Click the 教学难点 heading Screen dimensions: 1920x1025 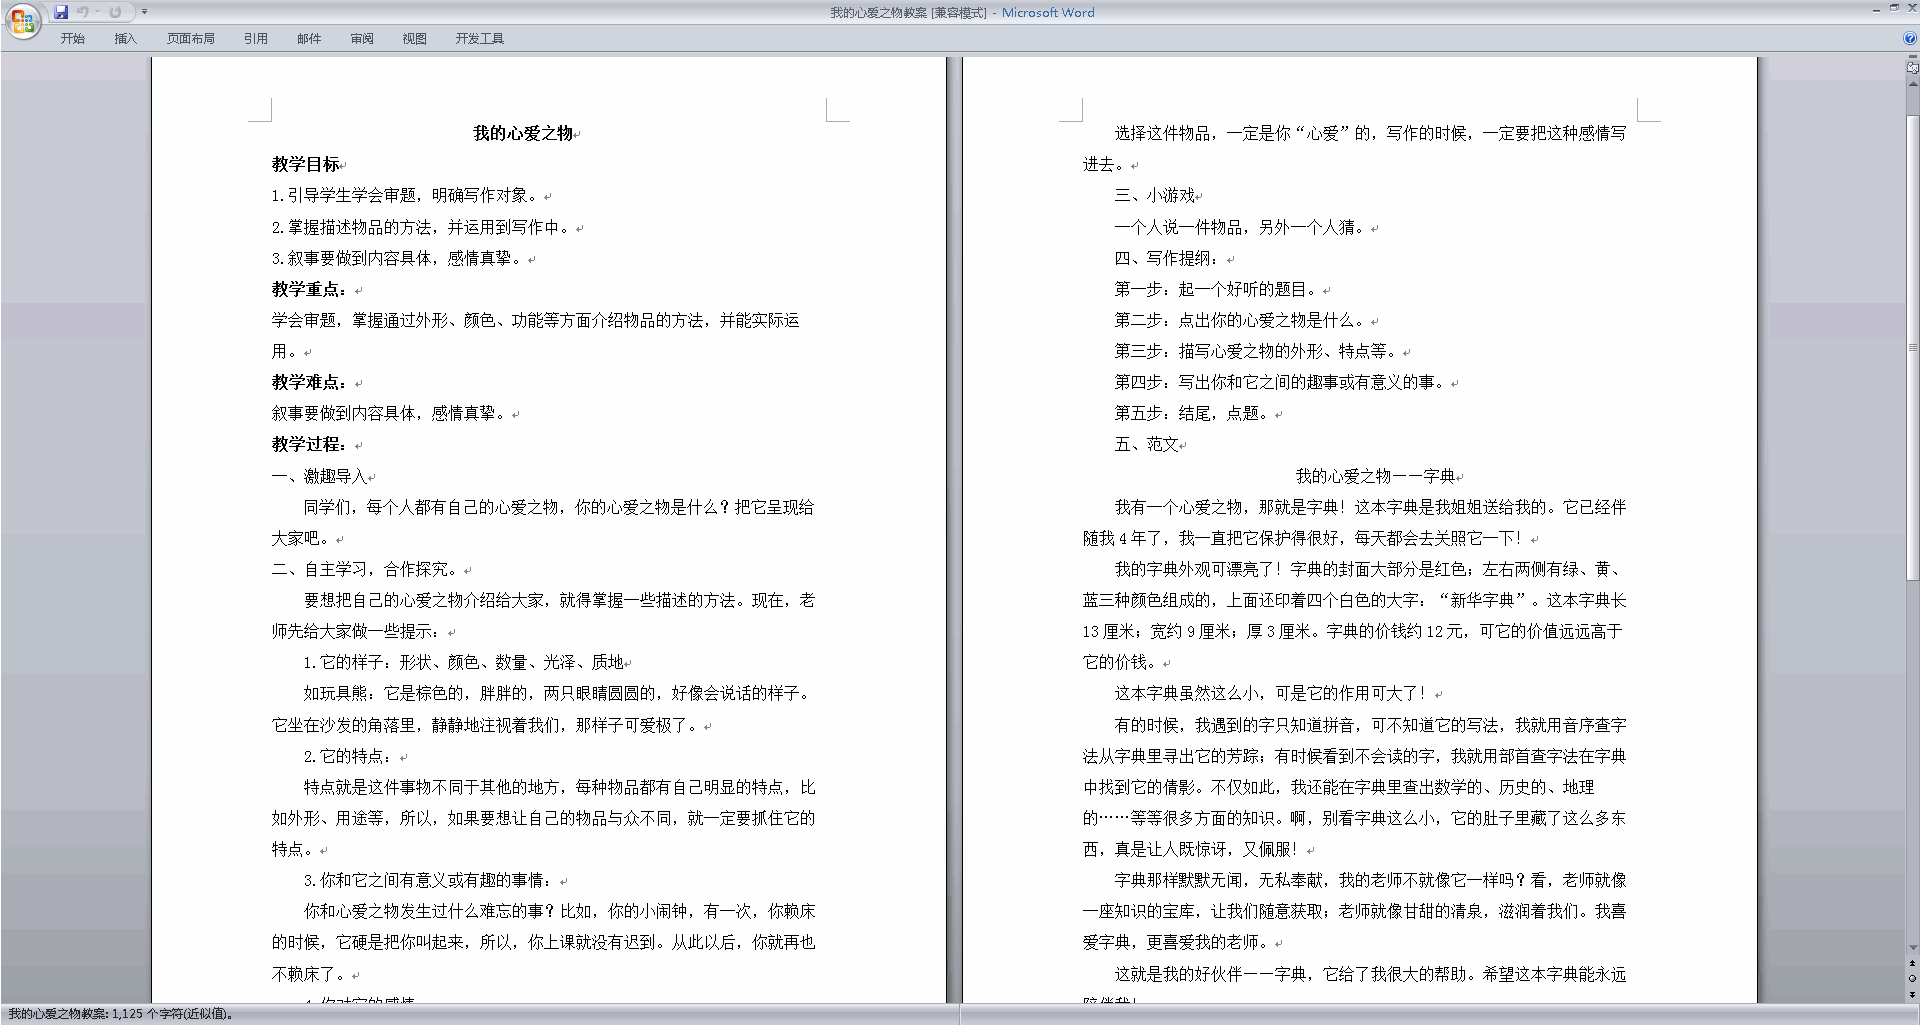[309, 382]
